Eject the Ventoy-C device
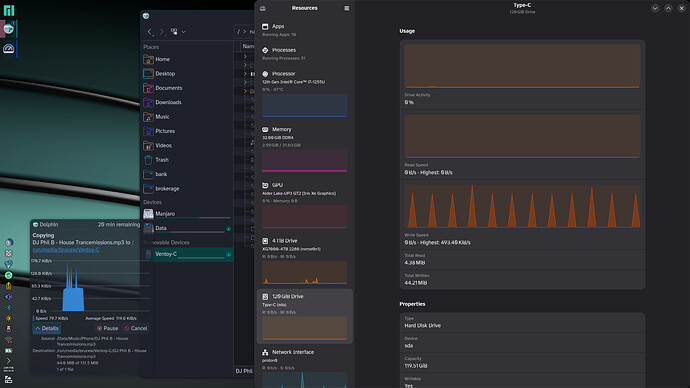This screenshot has height=388, width=690. tap(228, 255)
